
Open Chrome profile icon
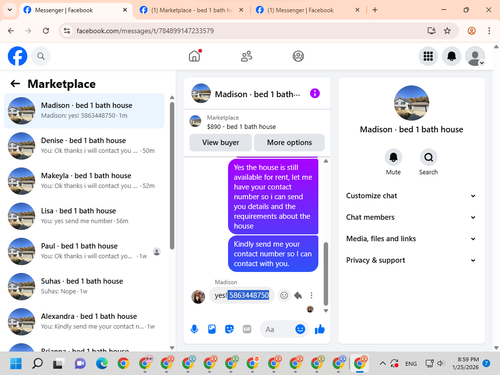coord(471,31)
